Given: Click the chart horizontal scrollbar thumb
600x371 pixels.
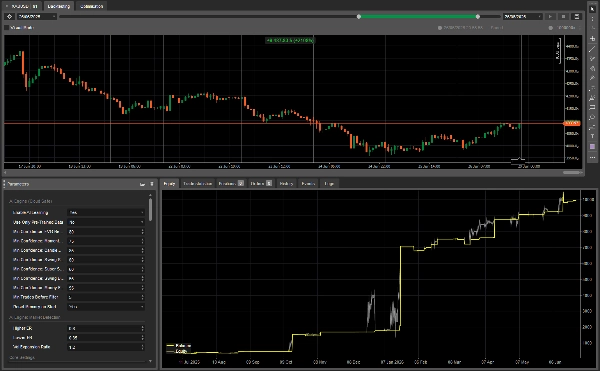Looking at the screenshot, I should pos(571,172).
